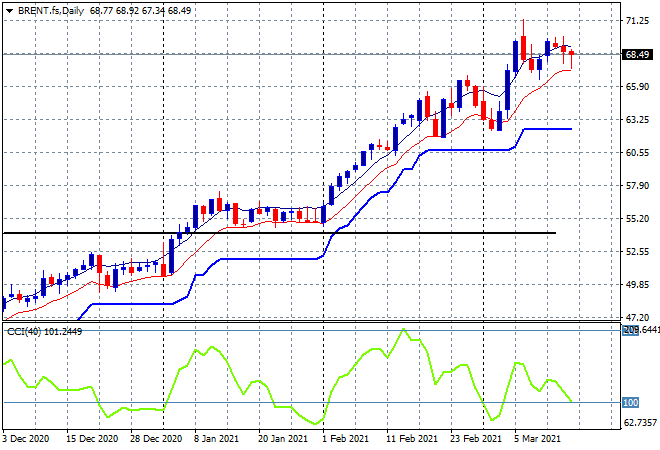Click the 8 Jan 2021 date label
The image size is (660, 450).
tap(216, 439)
